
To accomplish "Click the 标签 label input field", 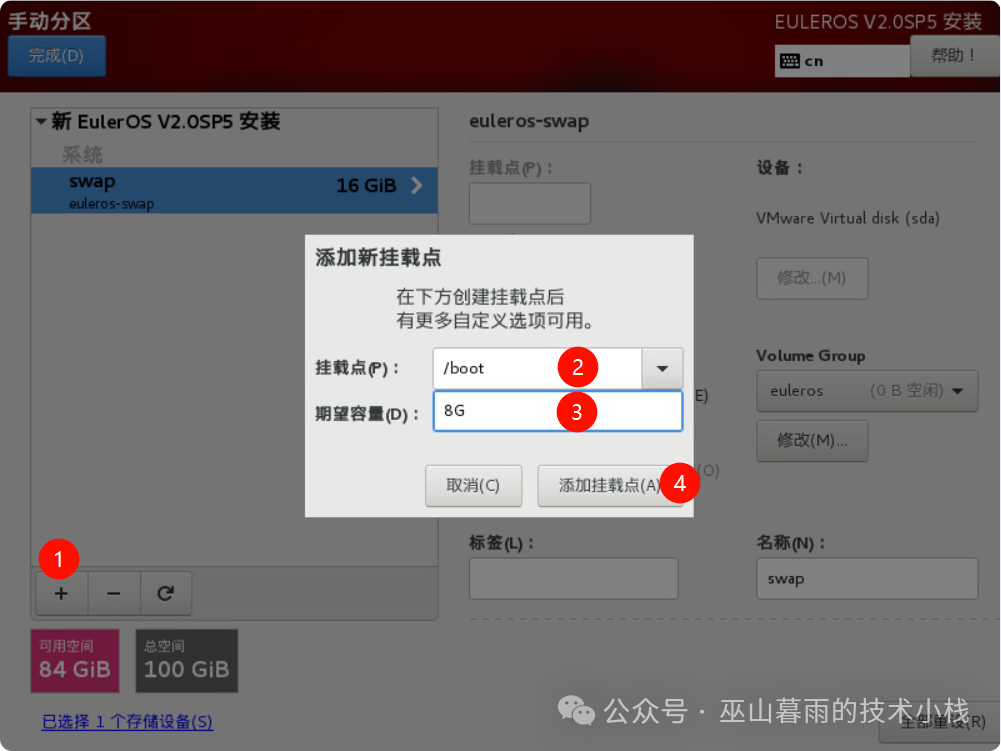I will [x=573, y=579].
